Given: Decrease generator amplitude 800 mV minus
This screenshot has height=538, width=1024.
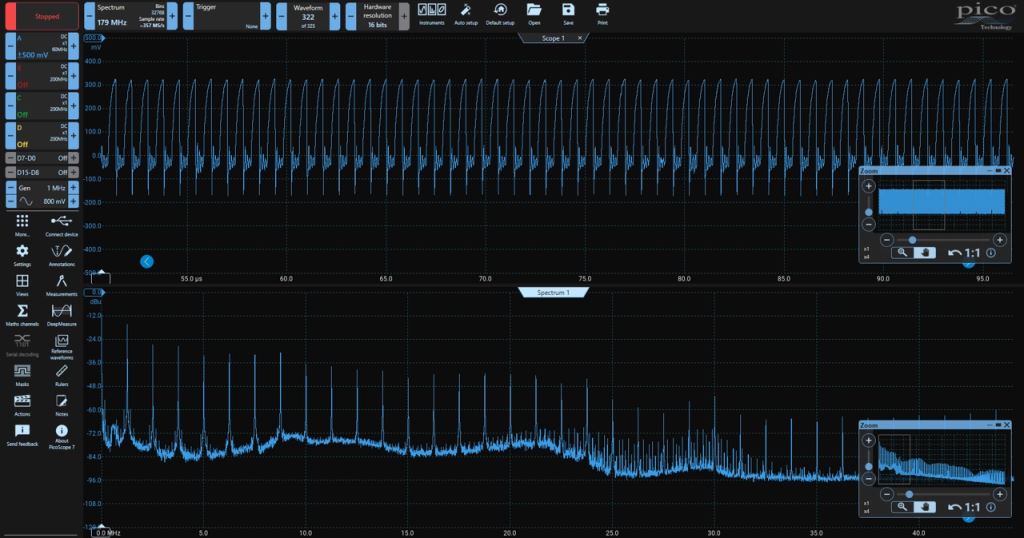Looking at the screenshot, I should coord(10,201).
